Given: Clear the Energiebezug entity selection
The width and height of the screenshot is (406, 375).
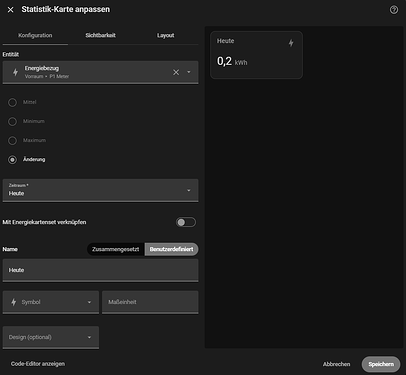Looking at the screenshot, I should pos(176,72).
